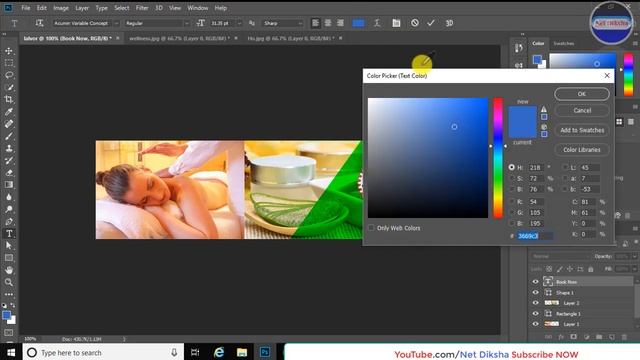This screenshot has width=640, height=360.
Task: Open the Layer menu
Action: point(82,8)
